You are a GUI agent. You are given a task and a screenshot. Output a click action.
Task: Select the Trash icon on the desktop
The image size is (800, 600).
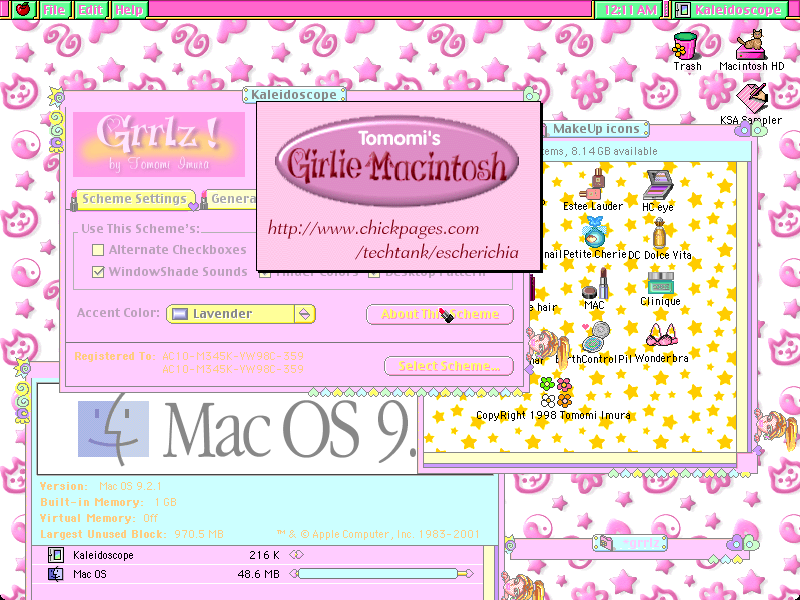click(x=686, y=45)
